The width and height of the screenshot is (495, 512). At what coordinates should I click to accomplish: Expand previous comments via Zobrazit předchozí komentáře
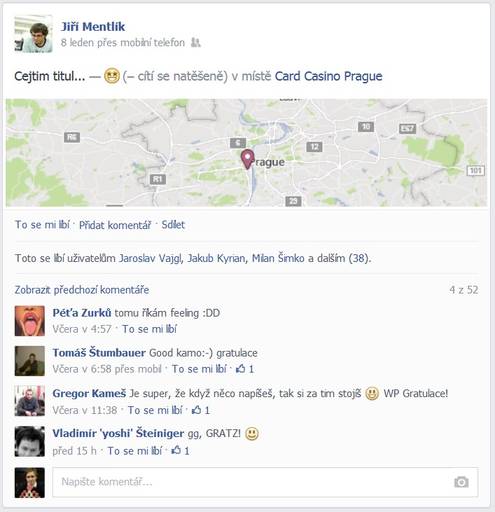tap(82, 290)
